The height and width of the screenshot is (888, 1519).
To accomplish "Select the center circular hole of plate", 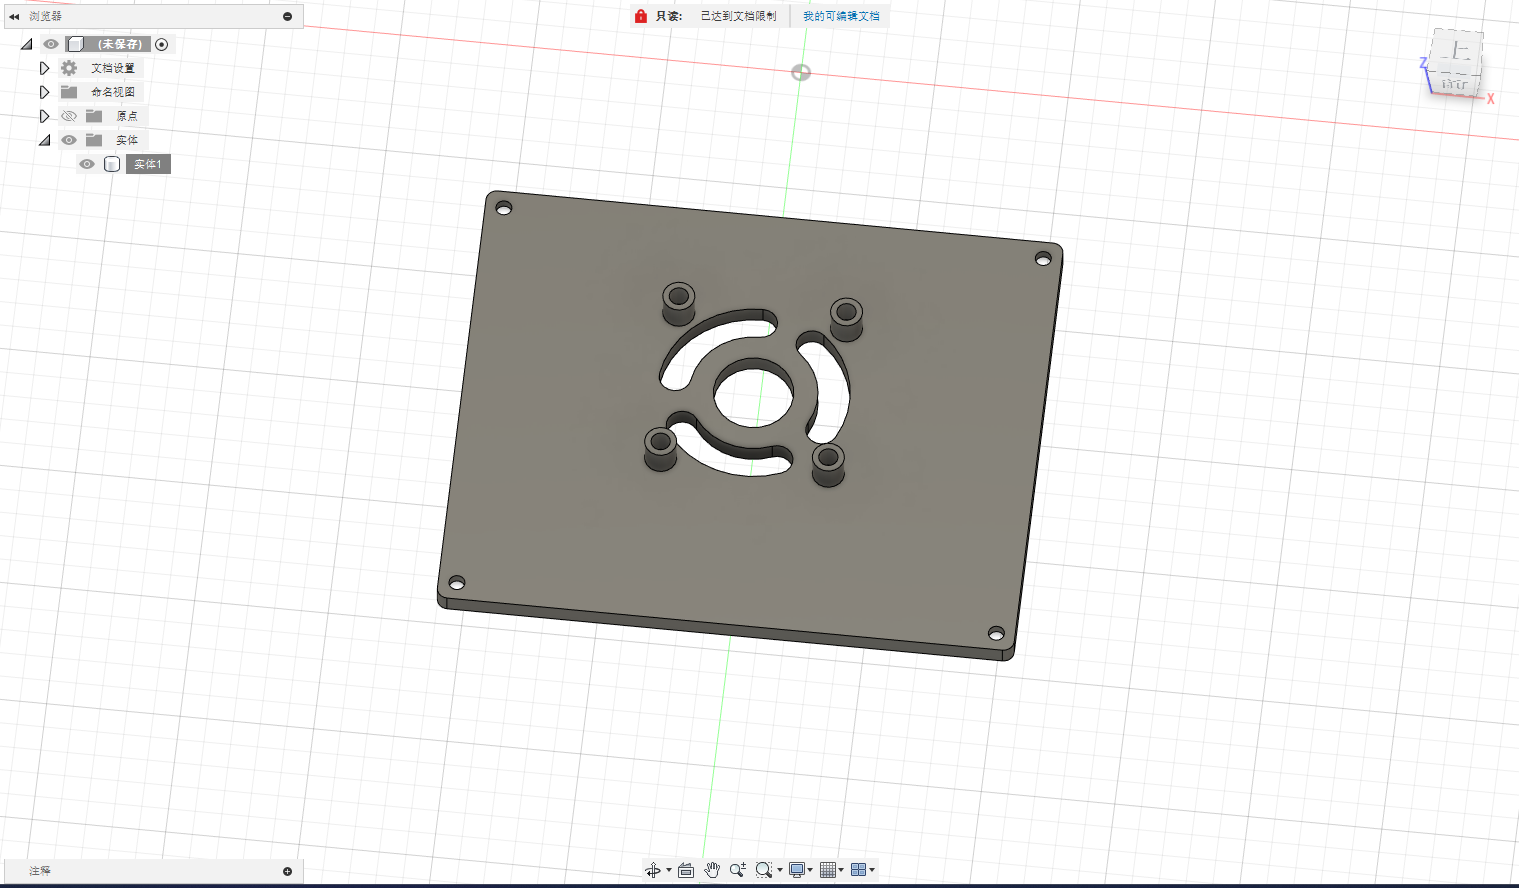I will [752, 395].
